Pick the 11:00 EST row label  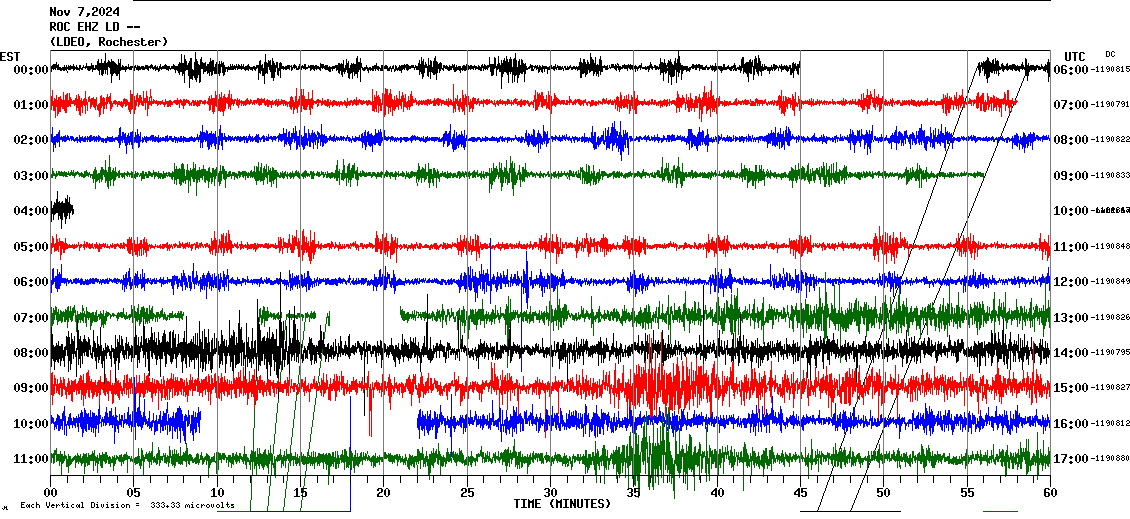click(x=31, y=459)
